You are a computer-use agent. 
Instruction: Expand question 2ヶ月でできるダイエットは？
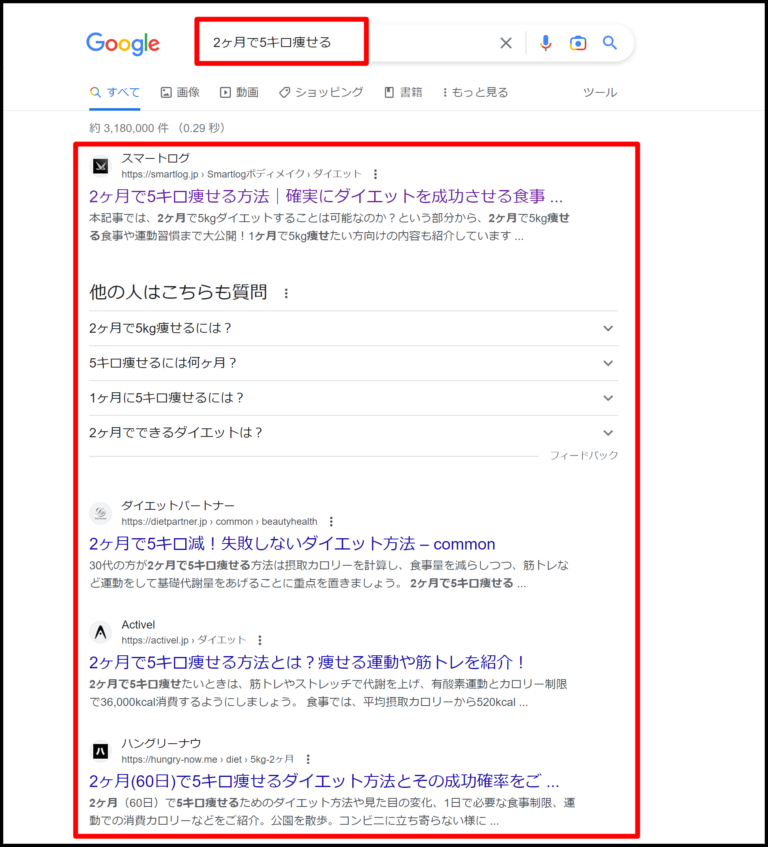pyautogui.click(x=353, y=433)
